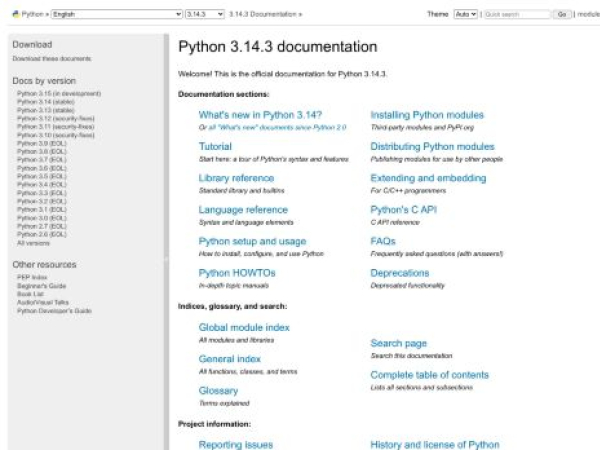
Task: Open Download these documents link
Action: click(x=52, y=59)
